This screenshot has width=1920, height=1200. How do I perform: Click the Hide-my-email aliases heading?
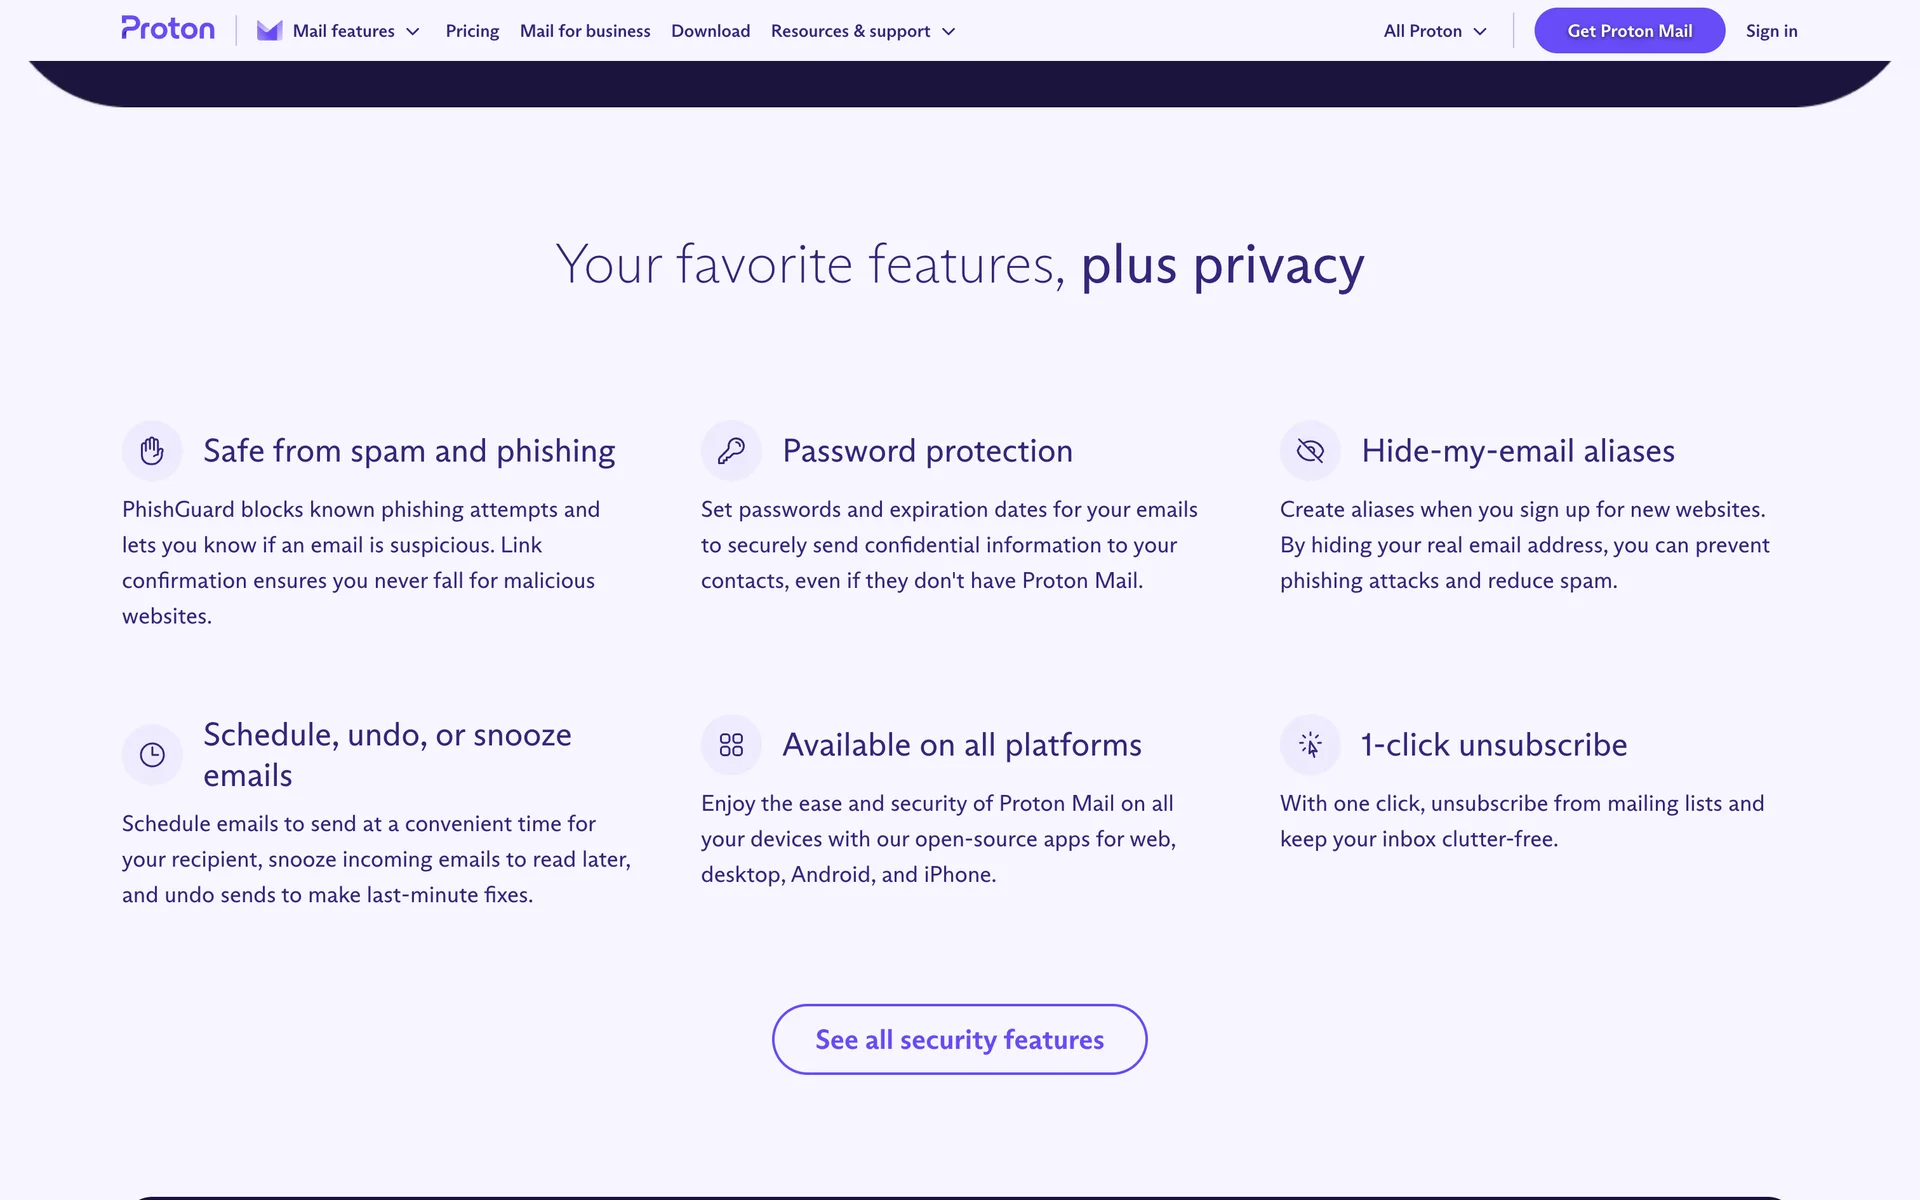coord(1517,451)
